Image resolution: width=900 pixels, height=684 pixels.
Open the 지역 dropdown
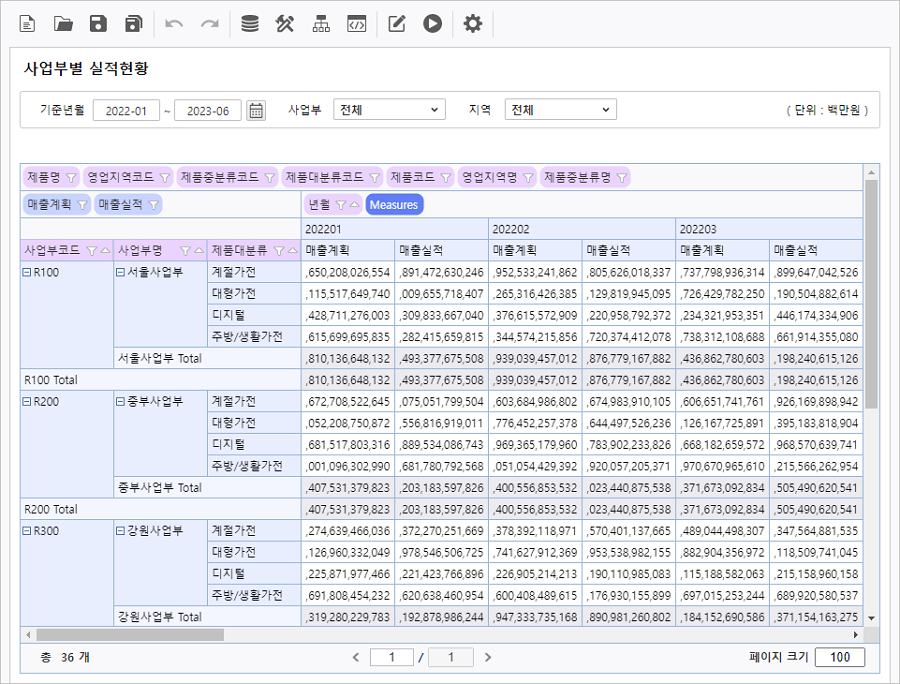pyautogui.click(x=560, y=110)
